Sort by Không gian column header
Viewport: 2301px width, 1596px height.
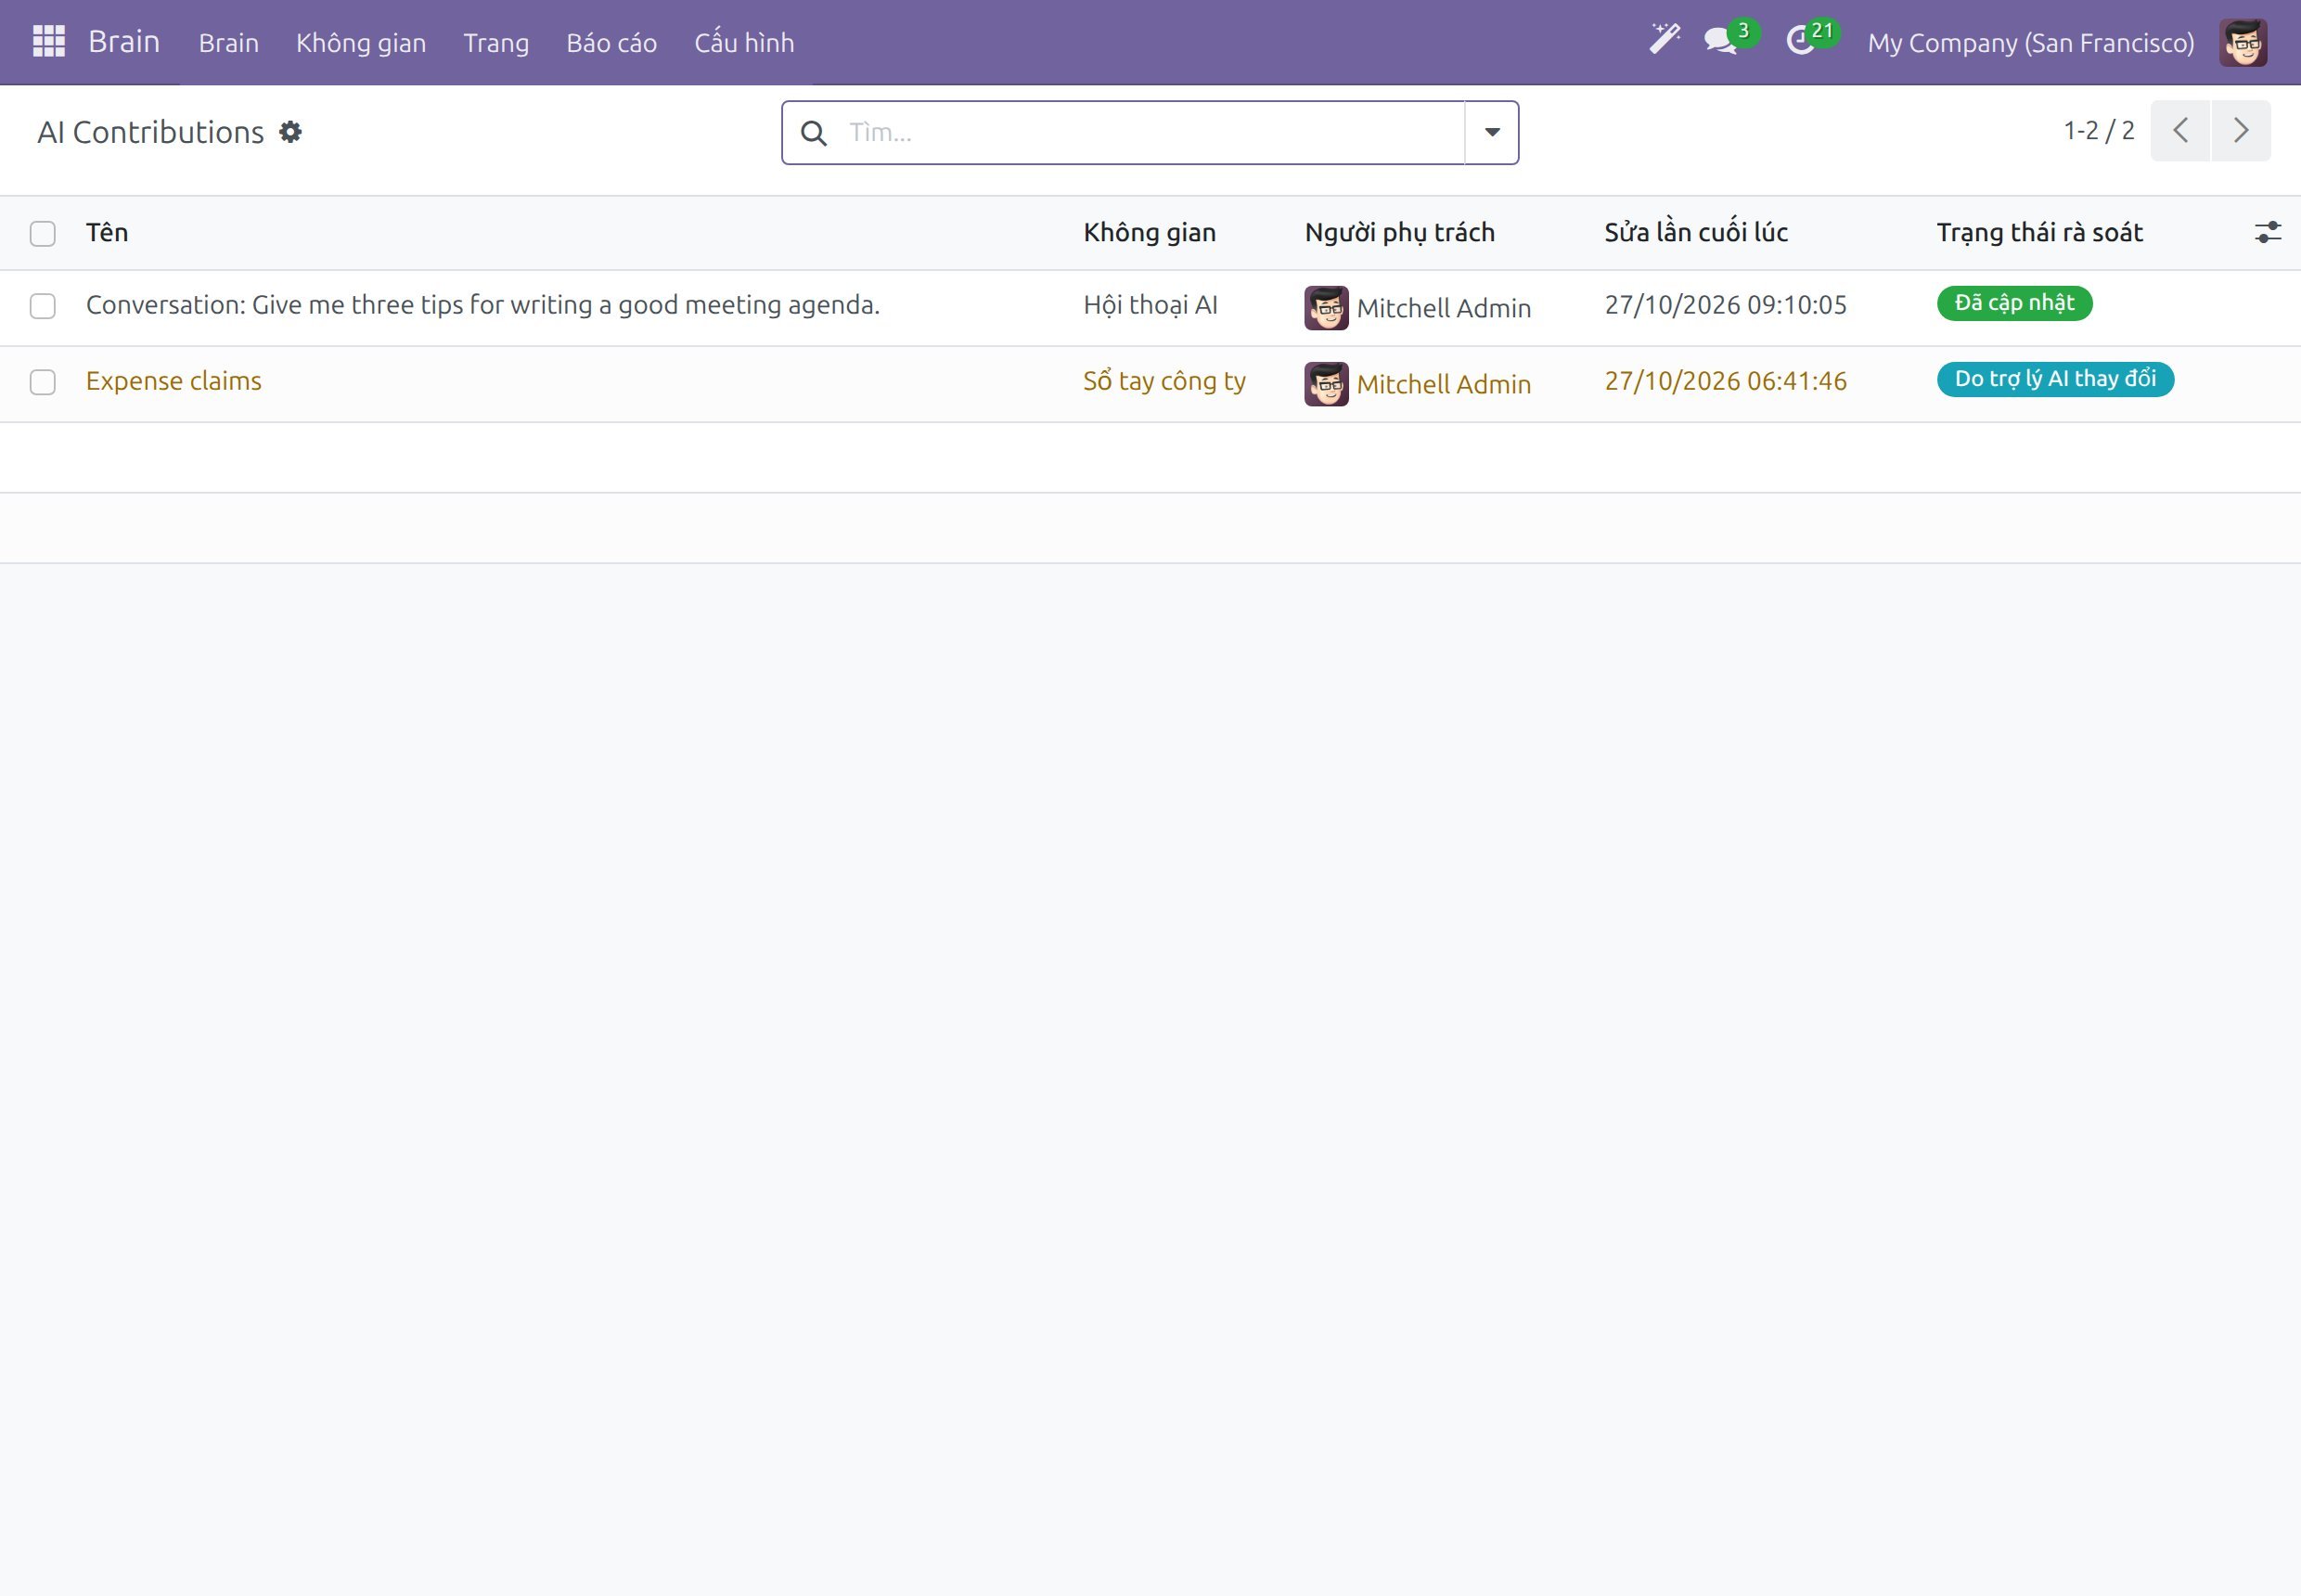[x=1150, y=233]
